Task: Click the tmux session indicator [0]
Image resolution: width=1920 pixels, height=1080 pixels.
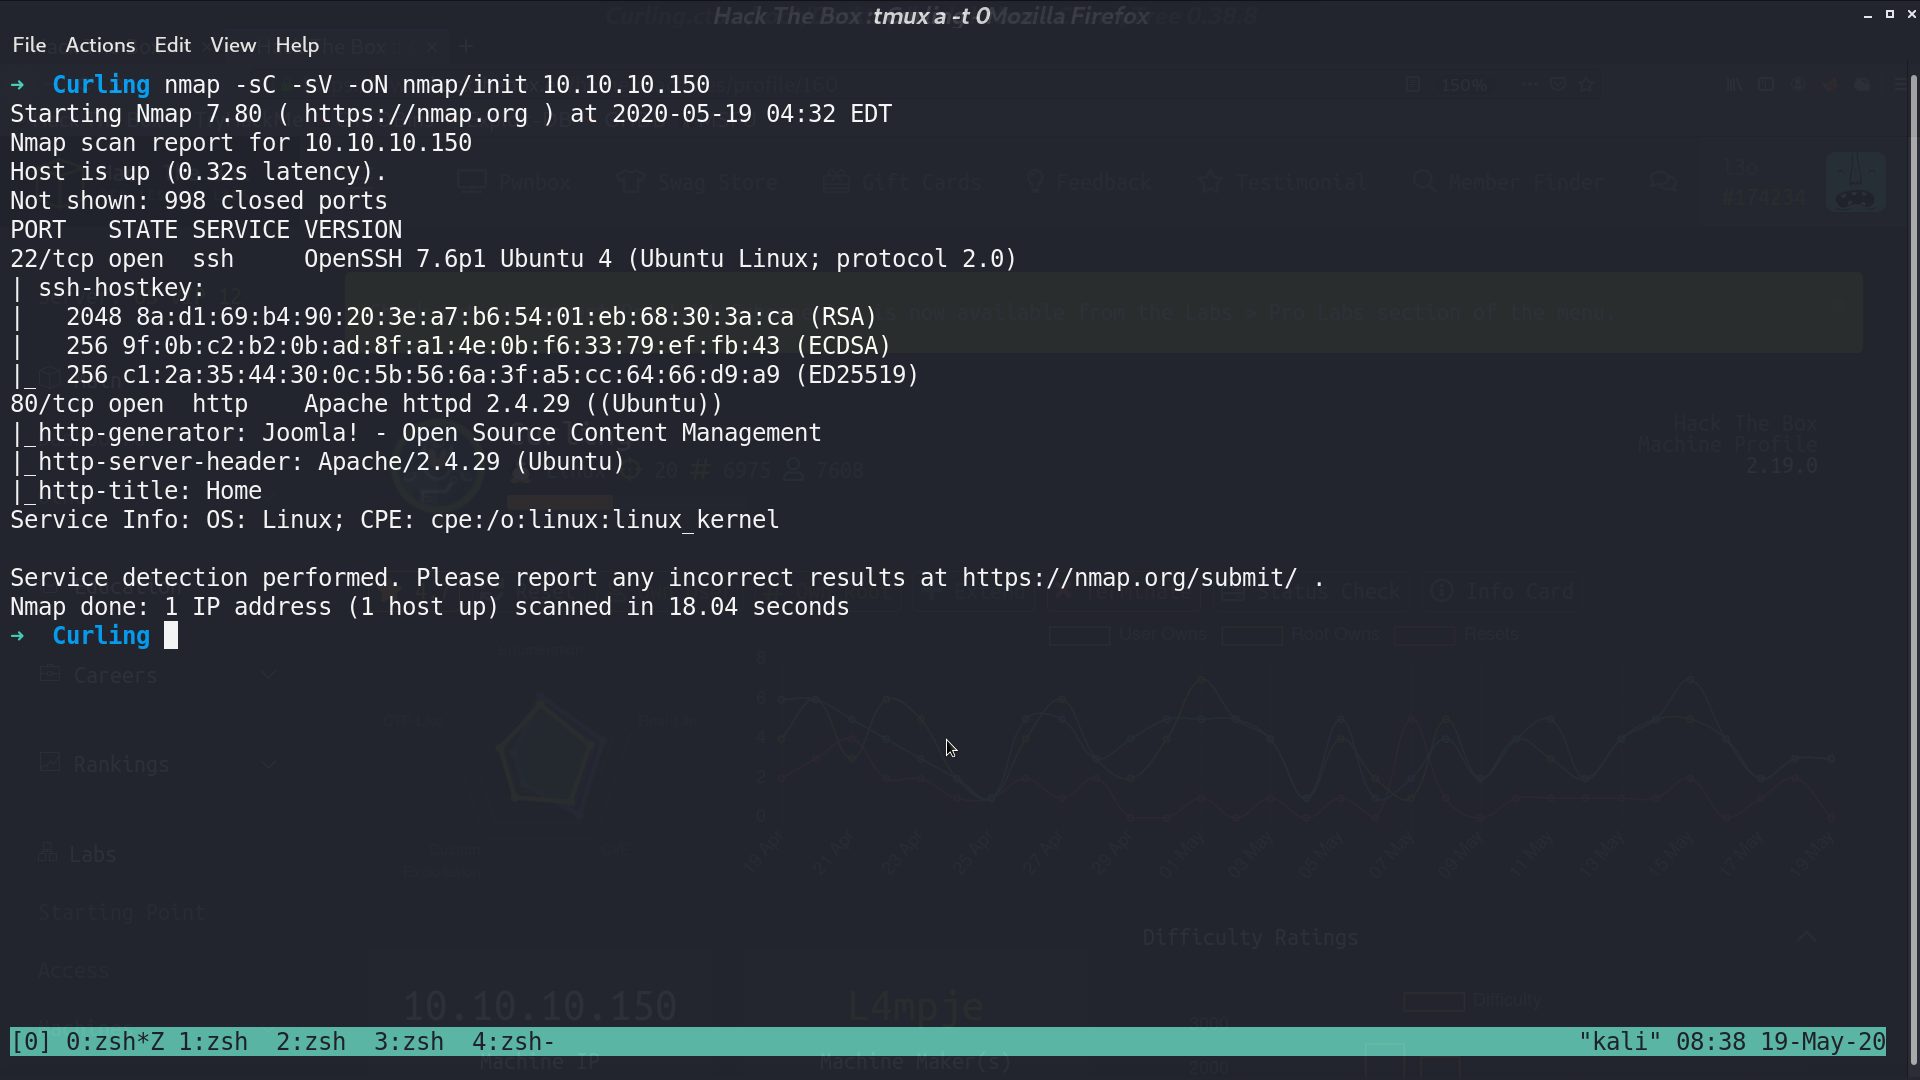Action: pos(31,1042)
